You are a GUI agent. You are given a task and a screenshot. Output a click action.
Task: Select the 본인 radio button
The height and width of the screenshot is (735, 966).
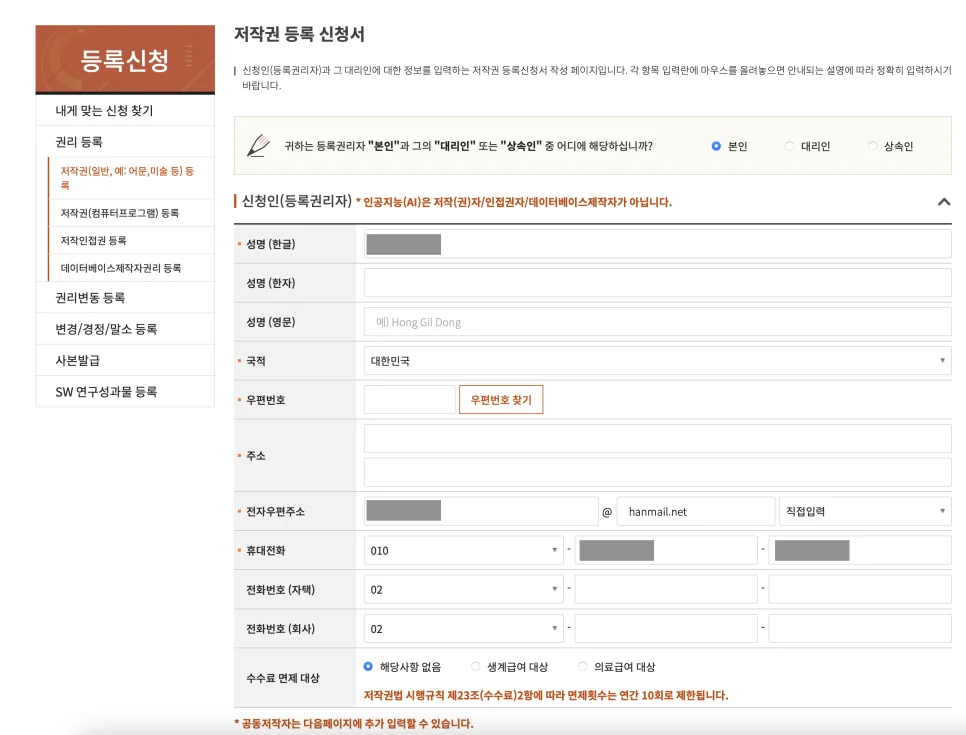(x=716, y=146)
